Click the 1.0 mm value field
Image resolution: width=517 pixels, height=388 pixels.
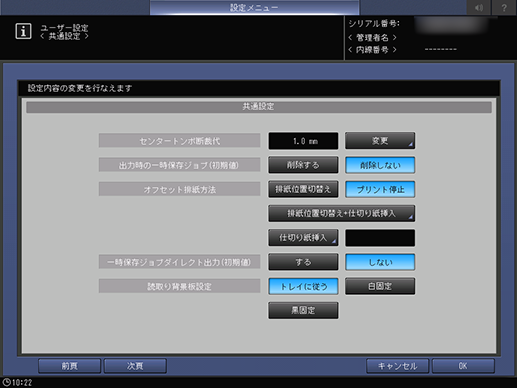coord(303,141)
